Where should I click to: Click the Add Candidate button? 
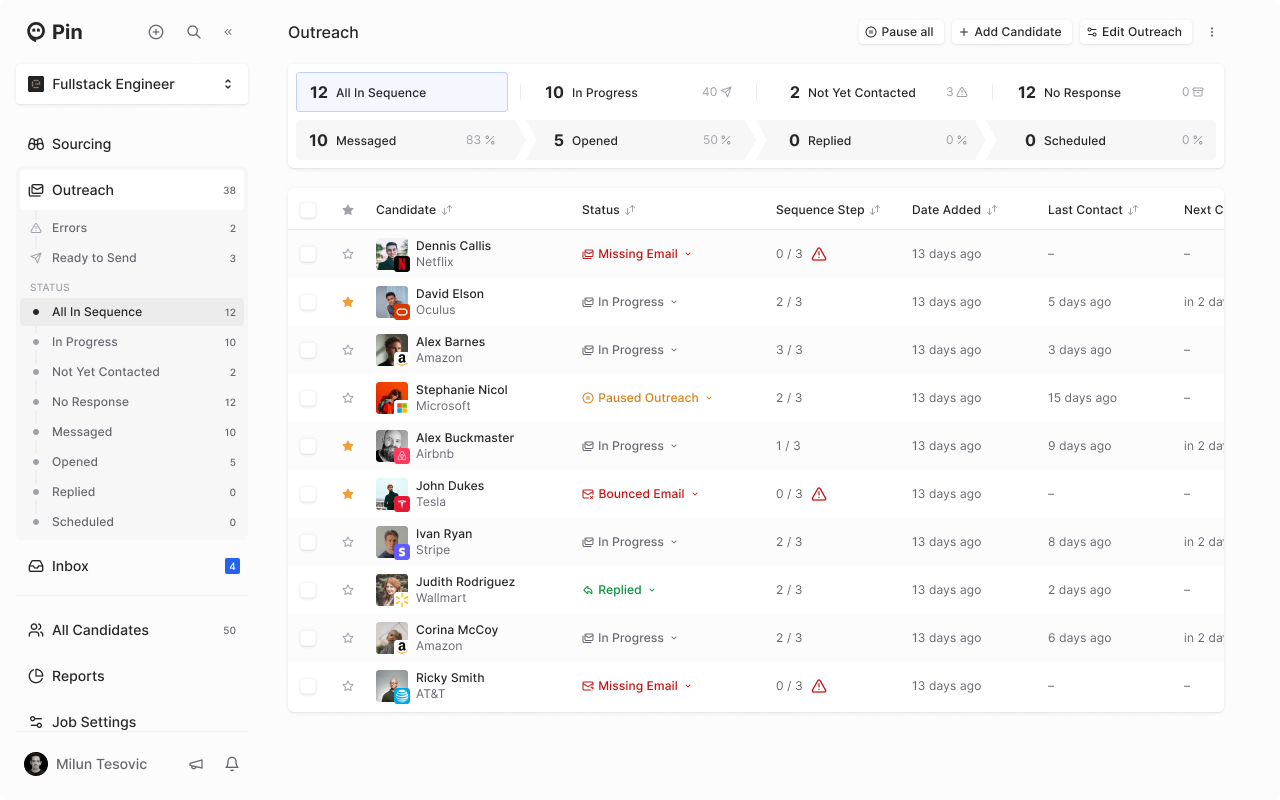coord(1011,32)
